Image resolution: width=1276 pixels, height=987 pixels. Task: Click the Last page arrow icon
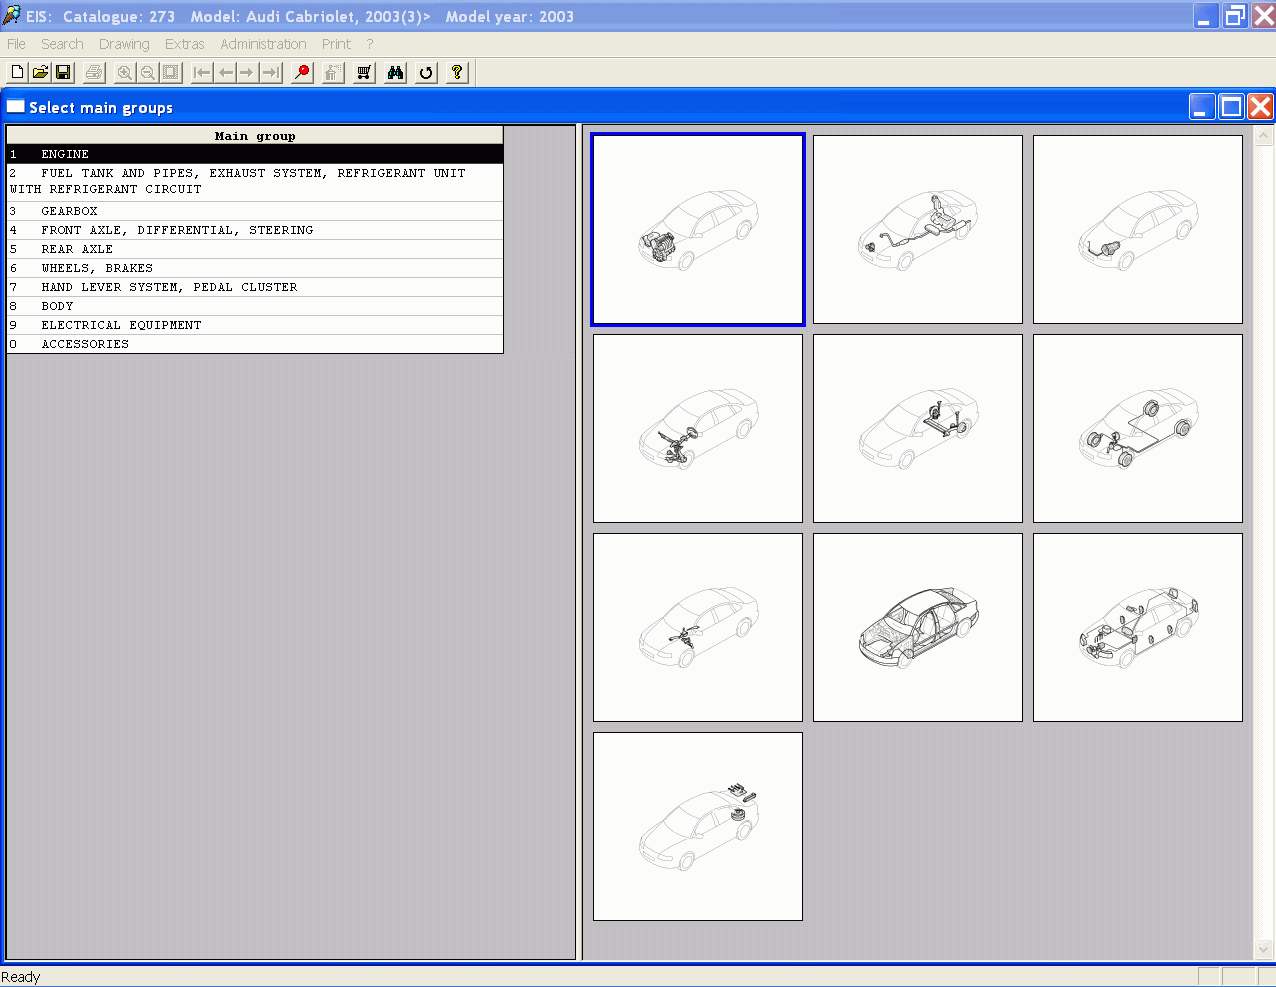tap(270, 72)
